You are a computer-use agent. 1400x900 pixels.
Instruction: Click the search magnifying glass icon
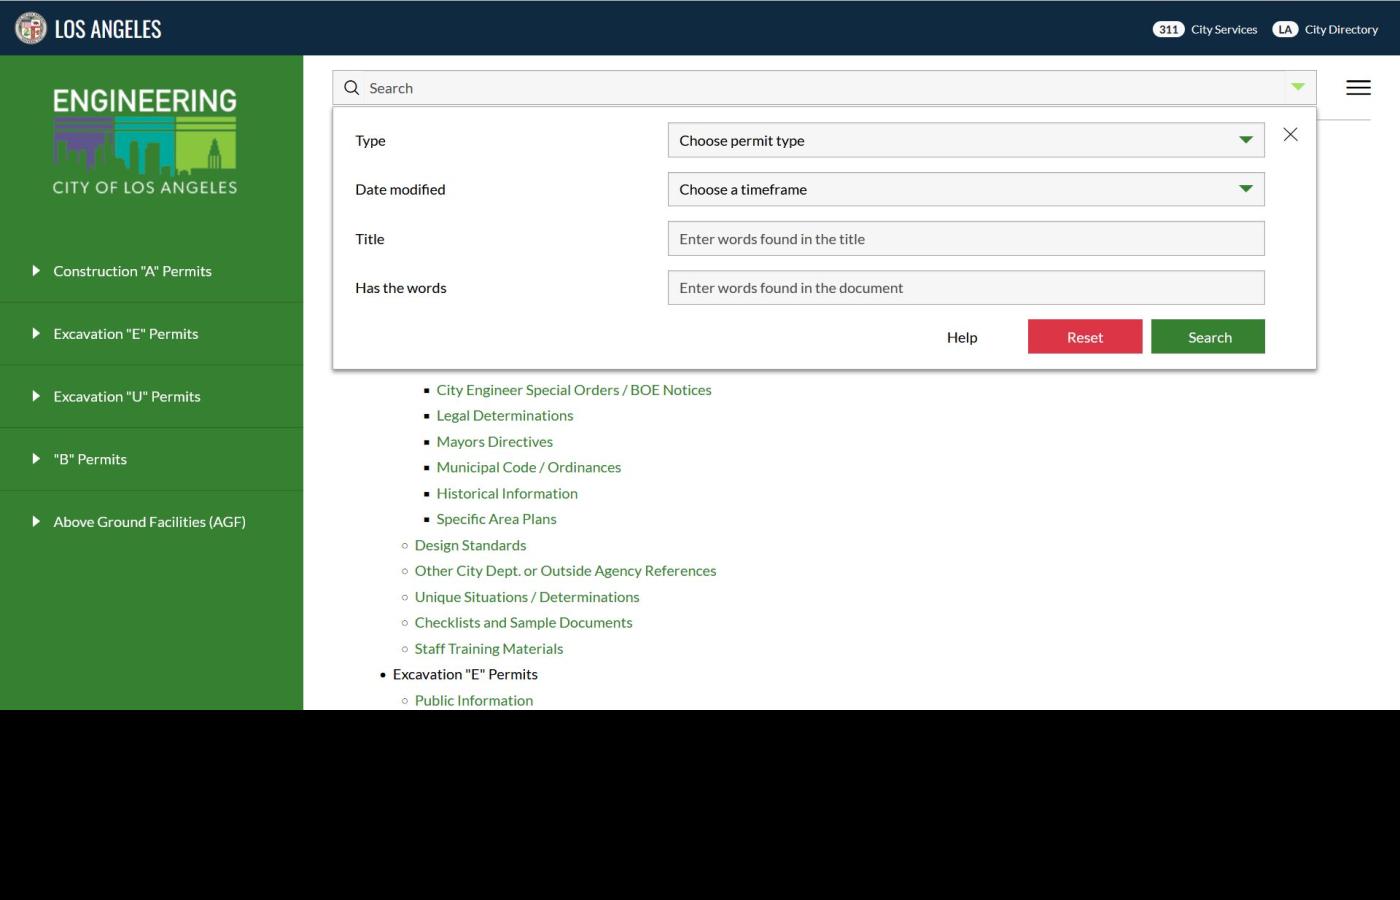[352, 88]
